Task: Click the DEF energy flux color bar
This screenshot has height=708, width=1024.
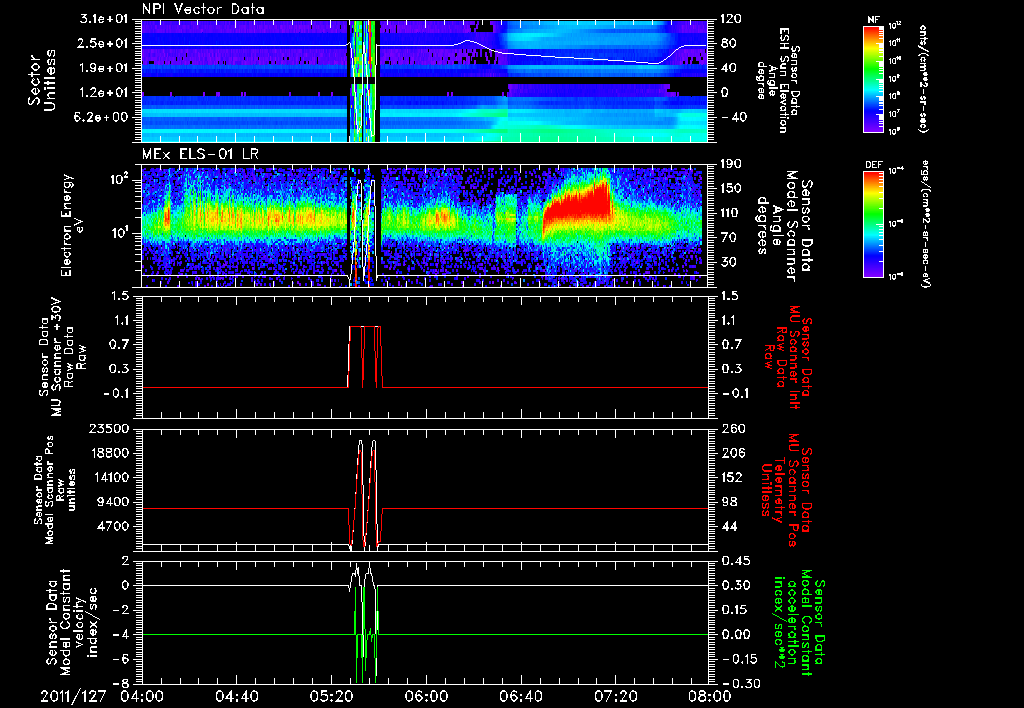Action: tap(873, 224)
